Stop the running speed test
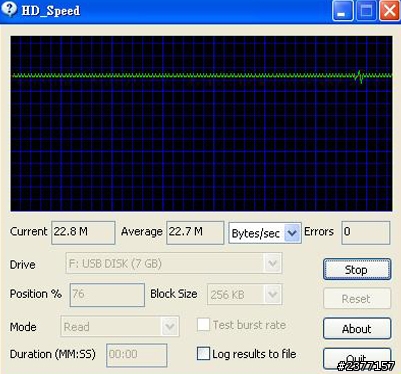This screenshot has width=401, height=374. point(357,269)
